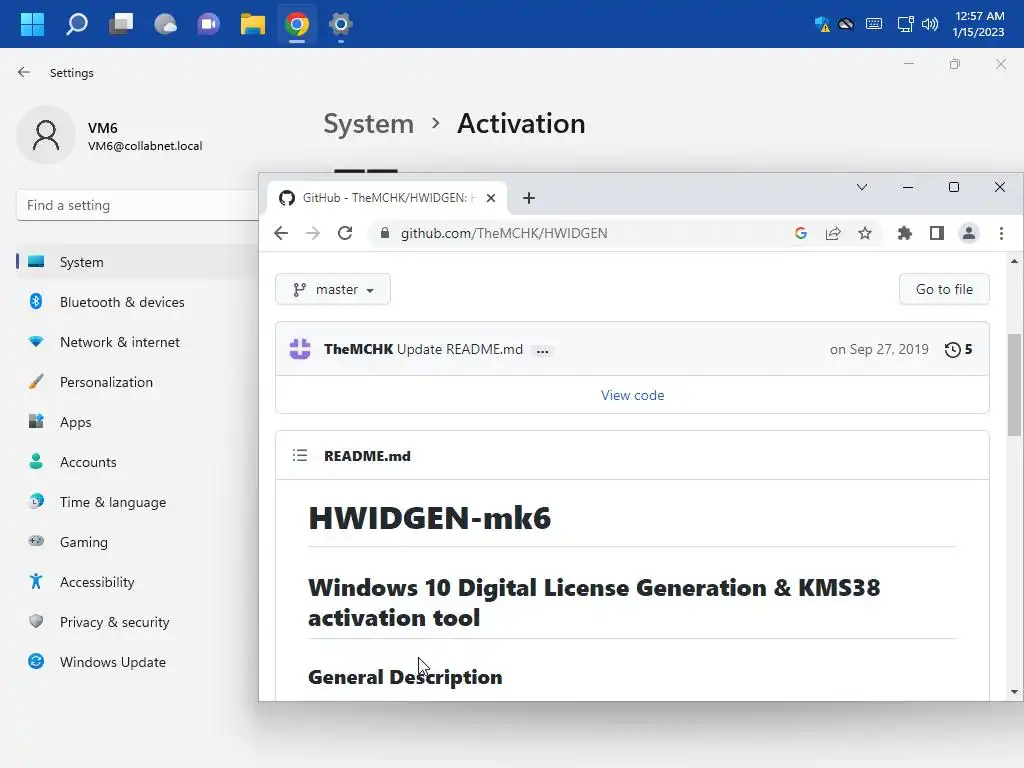This screenshot has width=1024, height=768.
Task: Go forward in Chrome
Action: tap(313, 233)
